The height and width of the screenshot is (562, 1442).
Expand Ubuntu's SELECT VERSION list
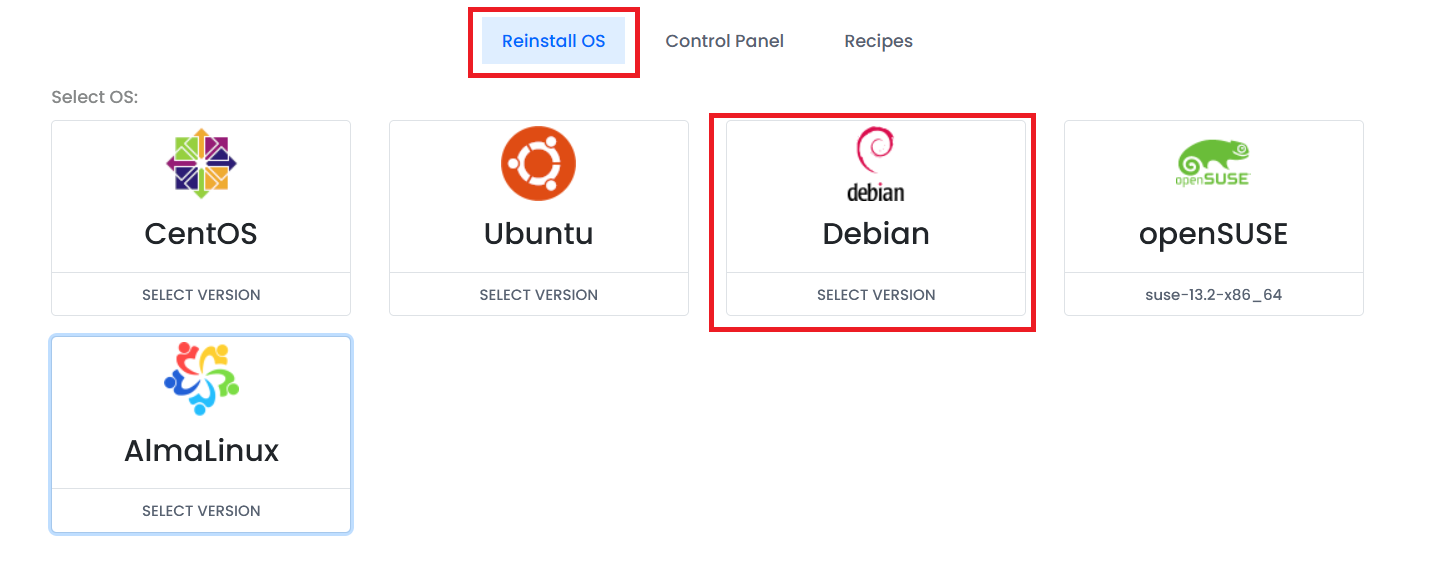click(538, 295)
